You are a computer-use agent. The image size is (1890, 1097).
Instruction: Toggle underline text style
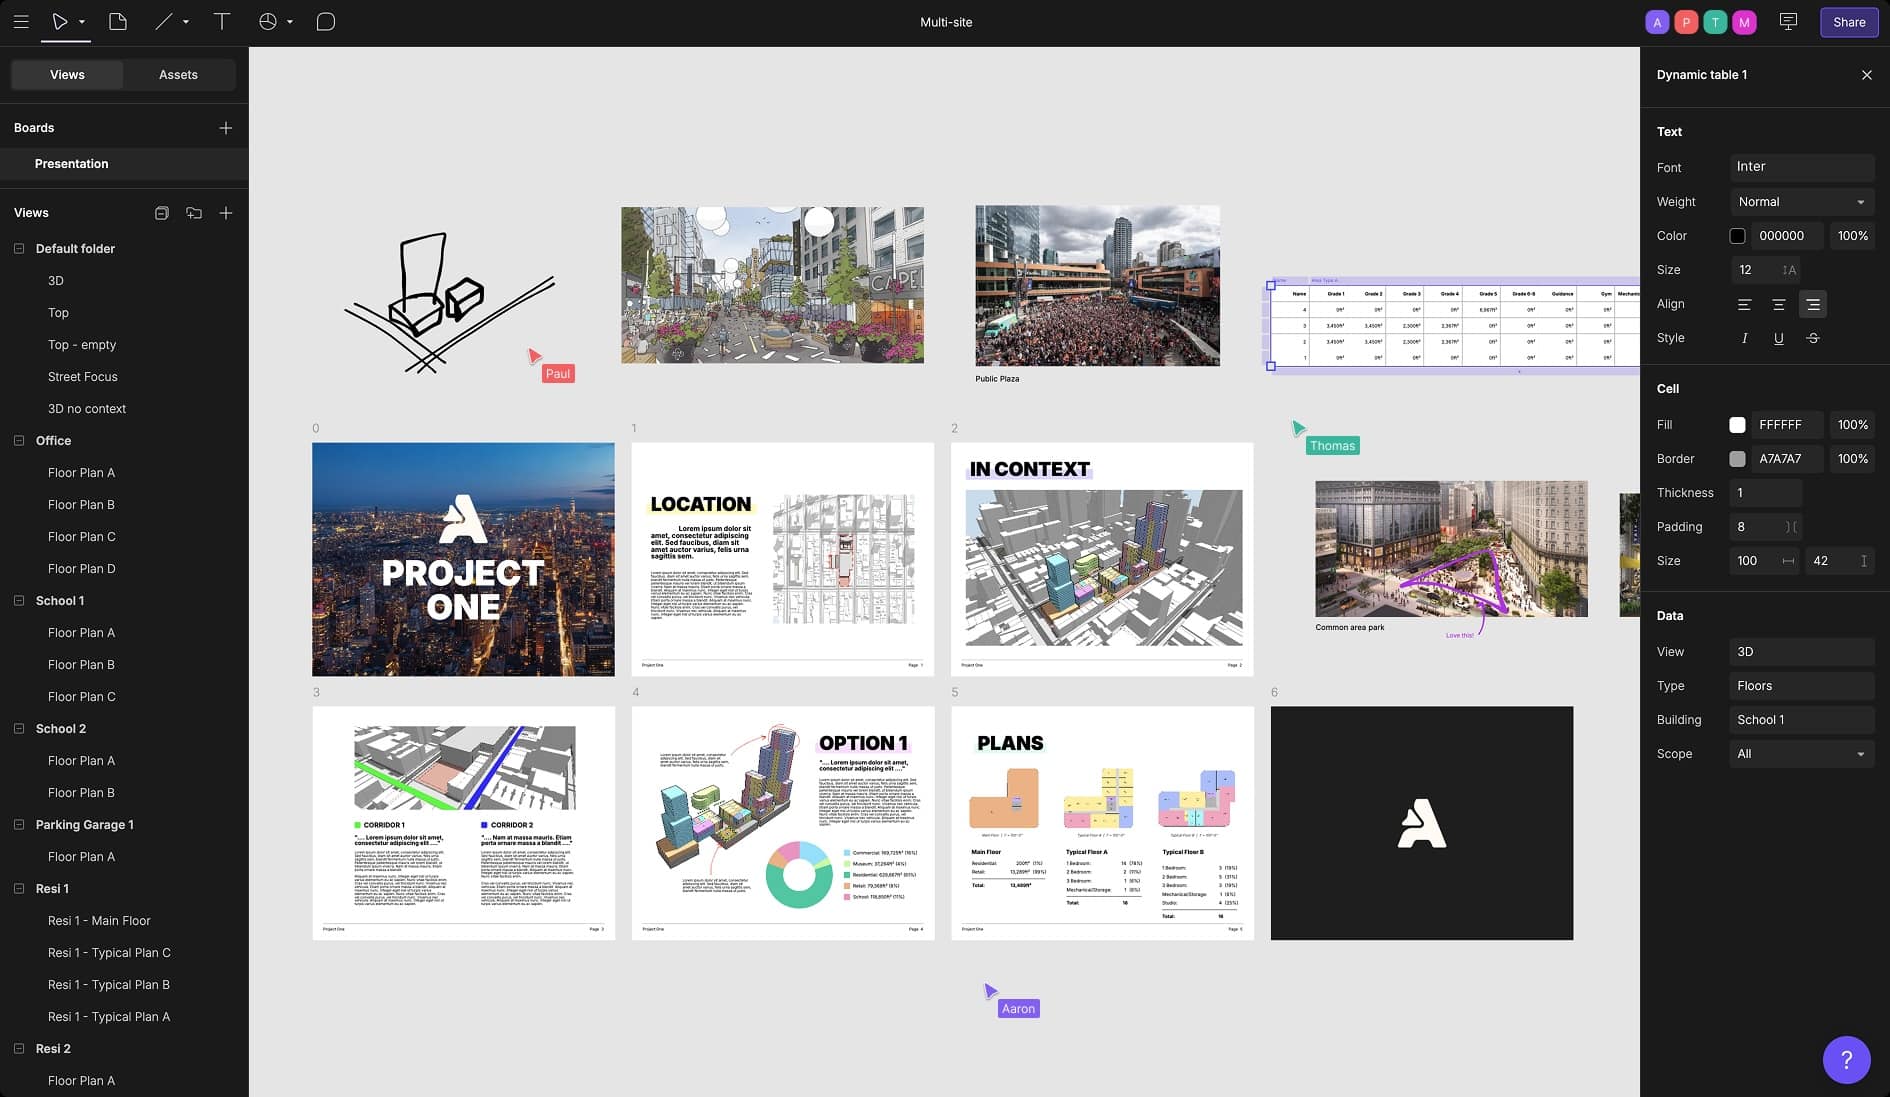point(1778,338)
